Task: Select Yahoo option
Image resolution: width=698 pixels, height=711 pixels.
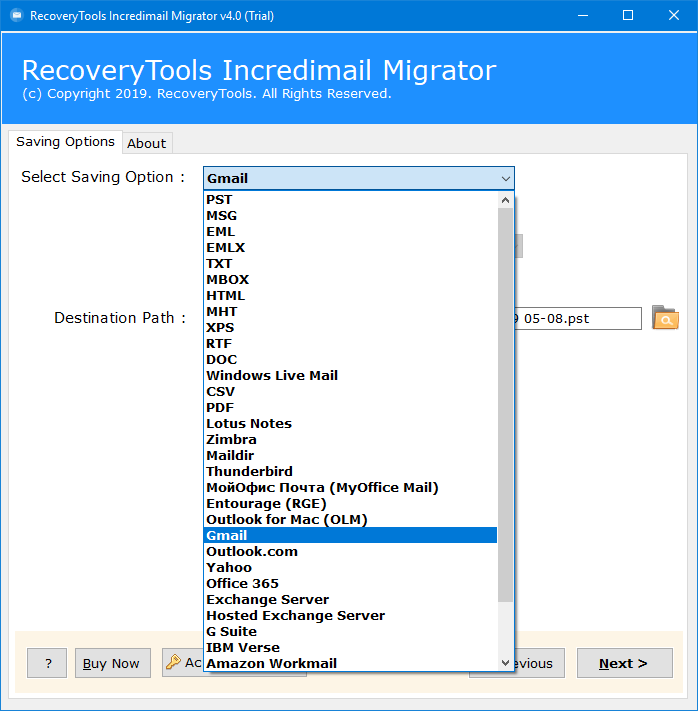Action: tap(351, 567)
